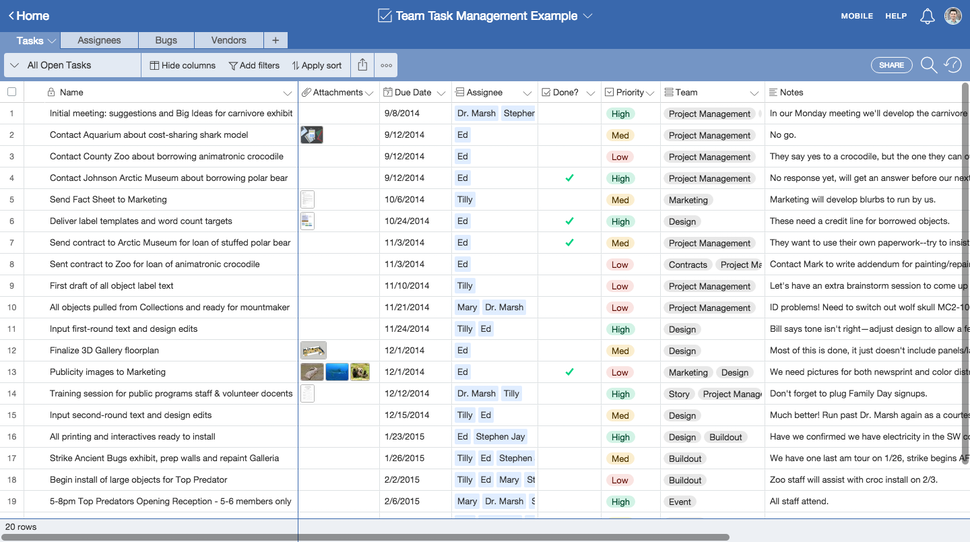Open the Done? column menu arrow
This screenshot has width=970, height=542.
pyautogui.click(x=591, y=93)
